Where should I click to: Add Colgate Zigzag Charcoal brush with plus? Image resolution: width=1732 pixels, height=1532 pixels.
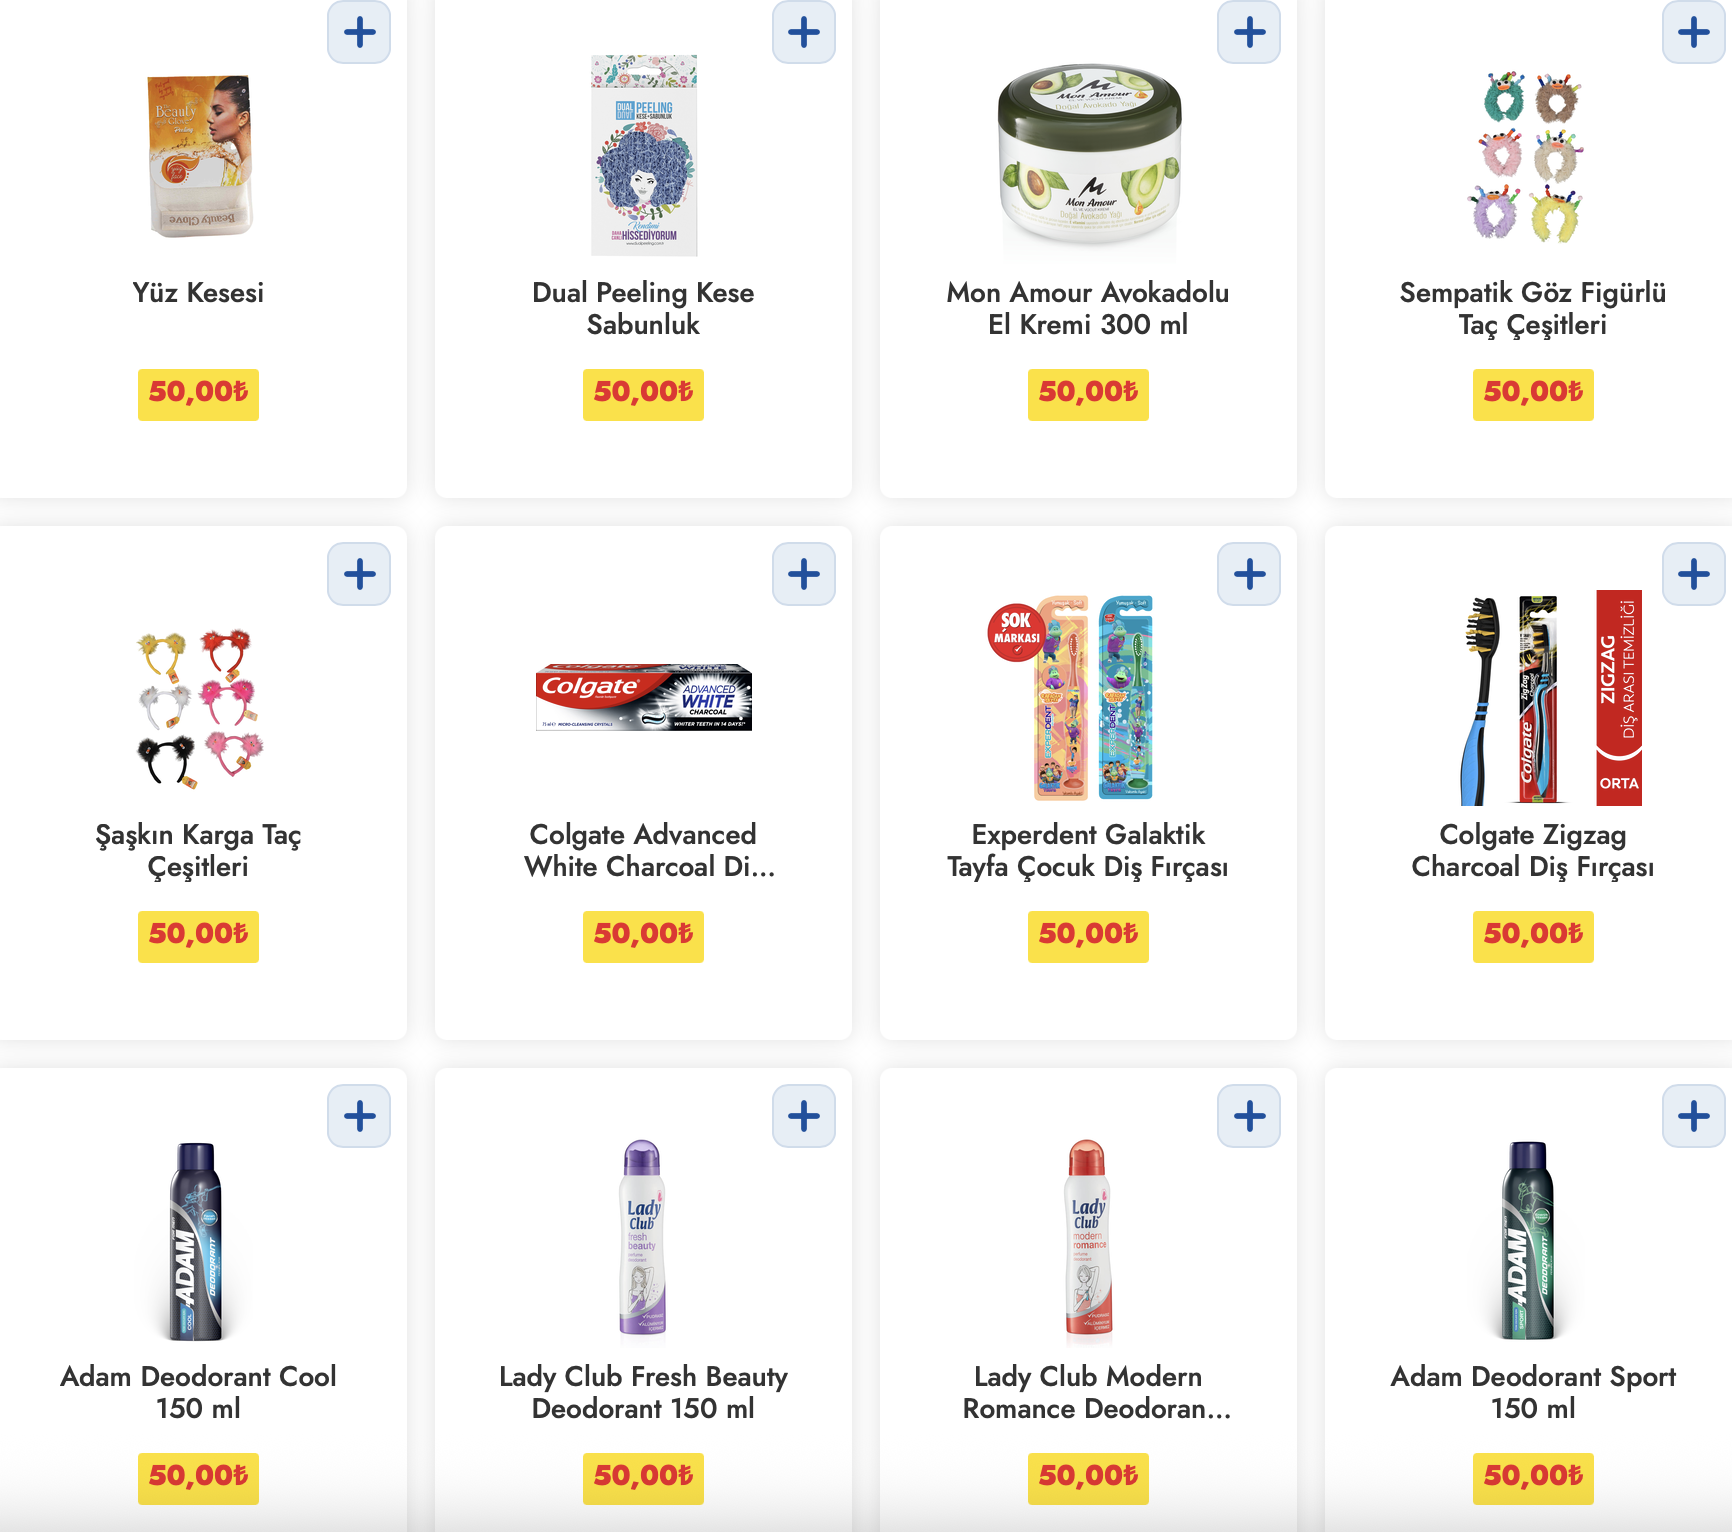tap(1694, 574)
